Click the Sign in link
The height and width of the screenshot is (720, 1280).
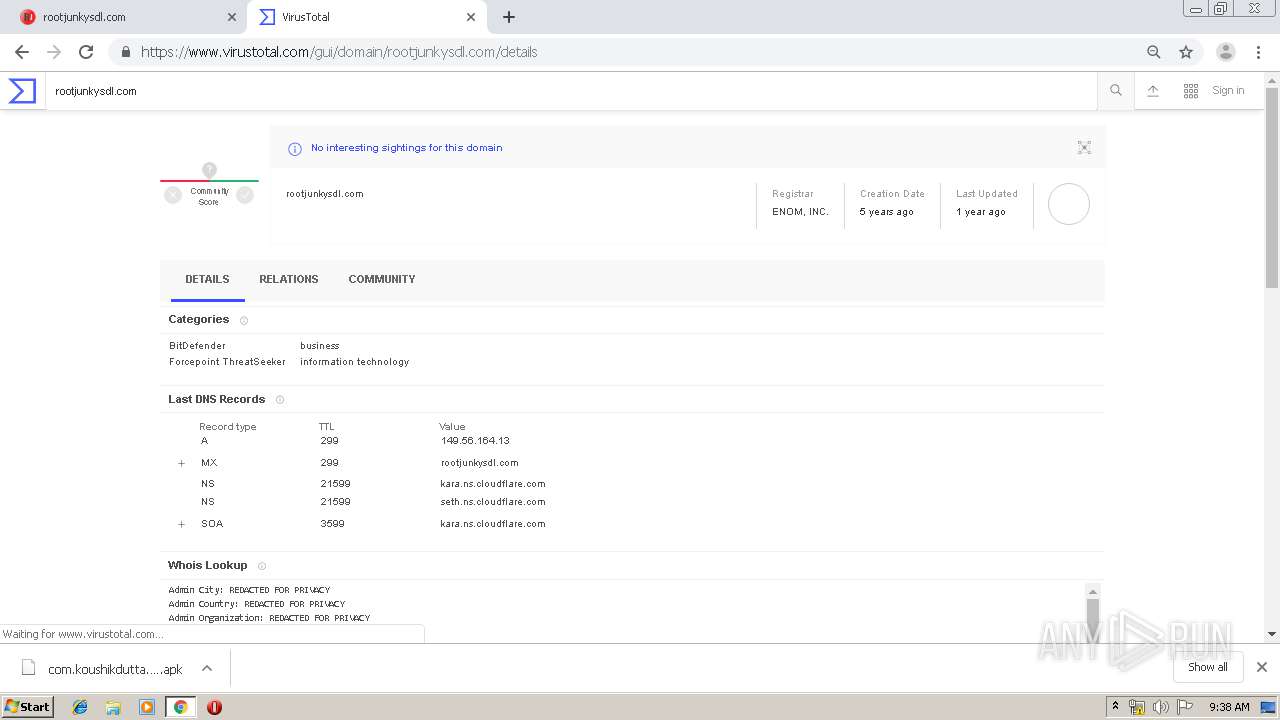[1228, 90]
